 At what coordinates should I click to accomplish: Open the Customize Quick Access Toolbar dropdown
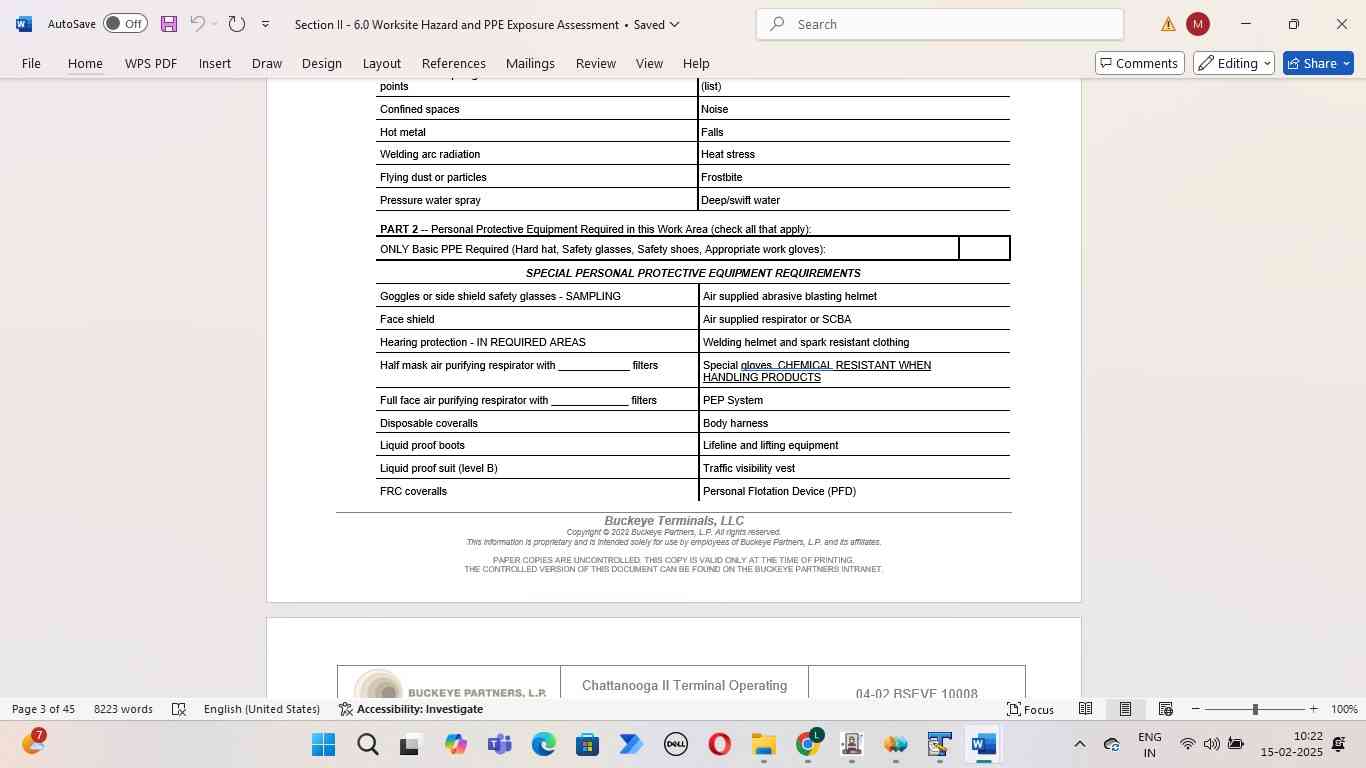tap(265, 24)
